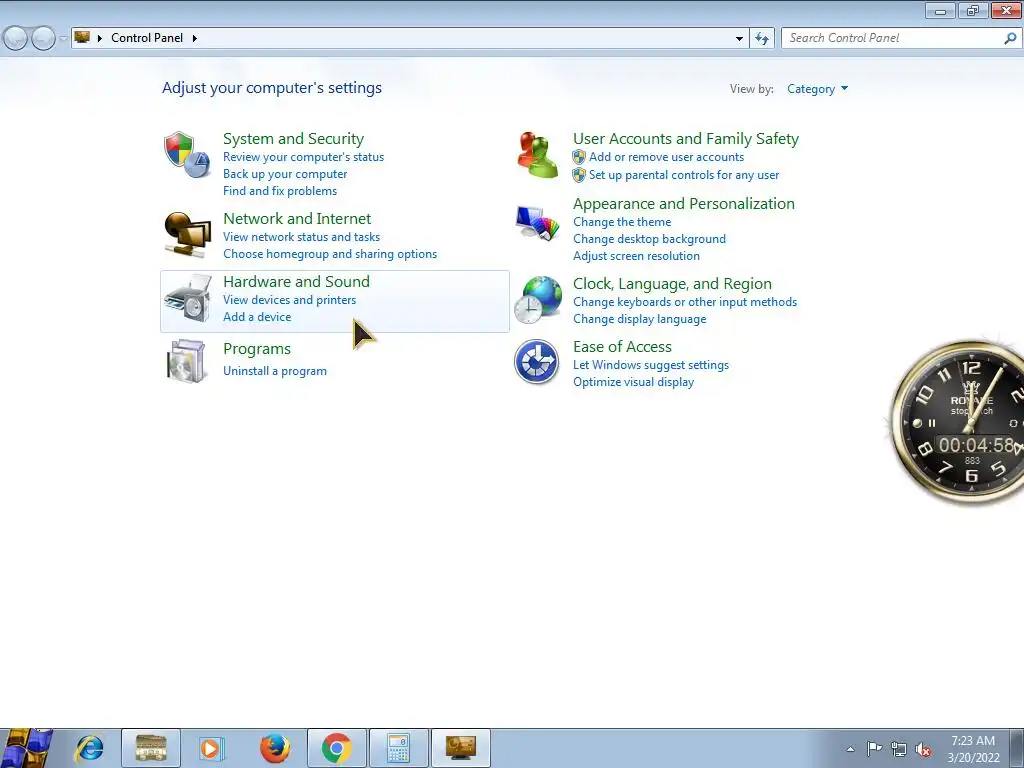1024x768 pixels.
Task: Click the search magnifier icon
Action: 1010,38
